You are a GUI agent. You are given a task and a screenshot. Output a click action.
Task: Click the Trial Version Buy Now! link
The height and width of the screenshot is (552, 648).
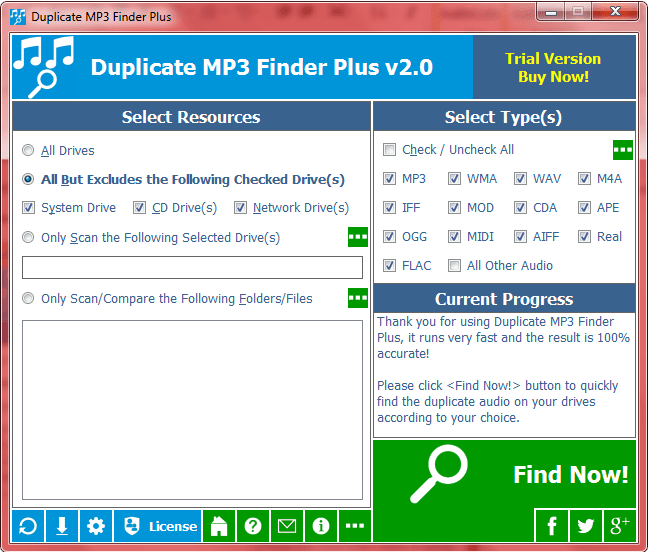(553, 67)
